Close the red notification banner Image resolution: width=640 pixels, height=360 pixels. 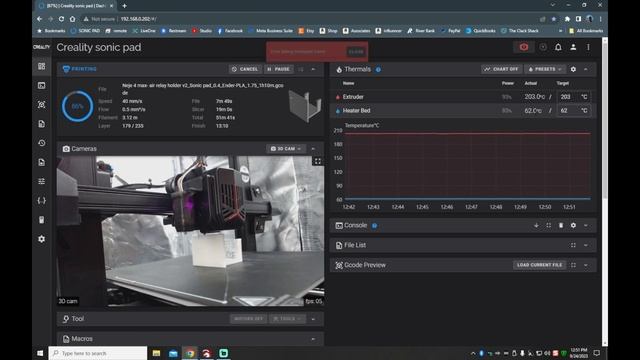(356, 52)
